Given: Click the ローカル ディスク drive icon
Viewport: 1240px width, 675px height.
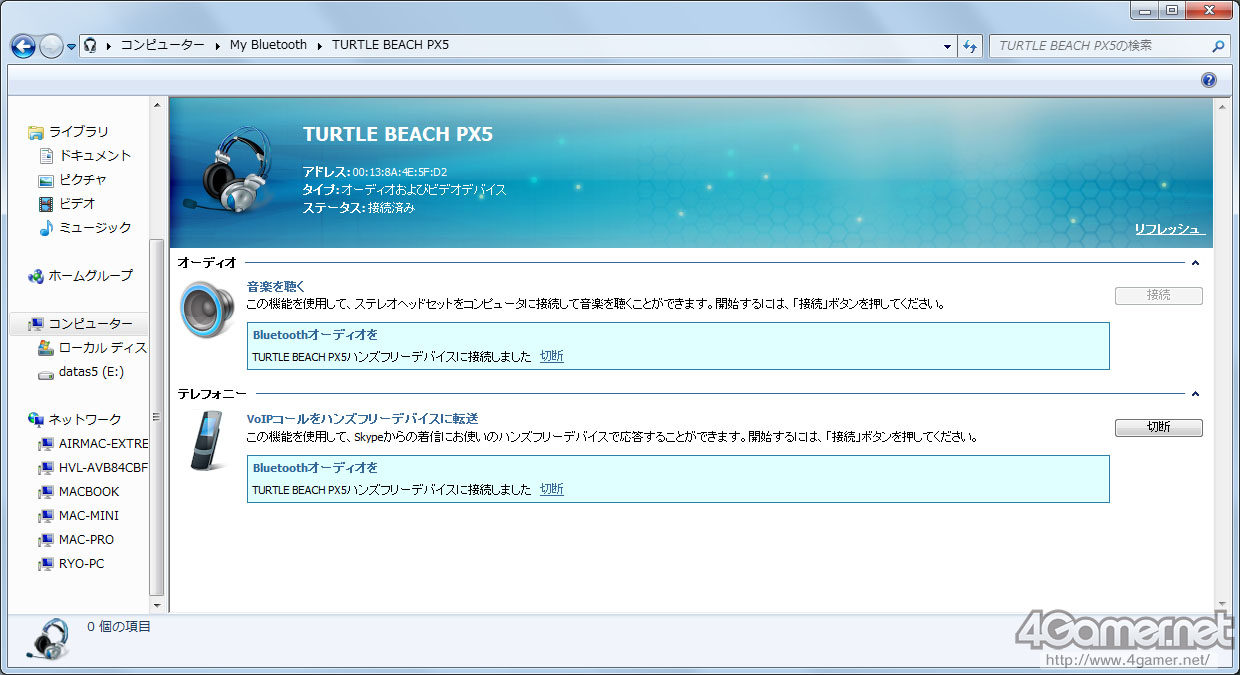Looking at the screenshot, I should point(46,348).
